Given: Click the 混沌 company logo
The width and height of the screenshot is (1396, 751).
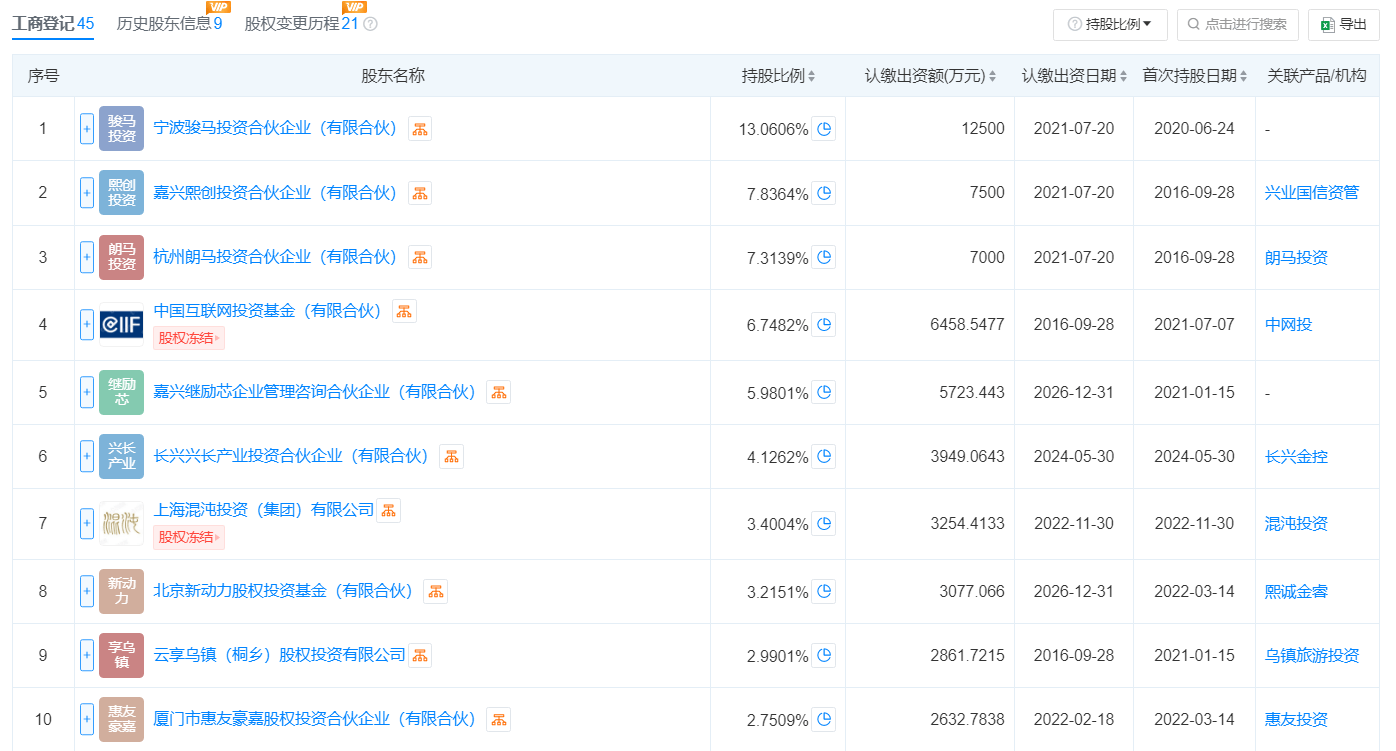Looking at the screenshot, I should (122, 524).
